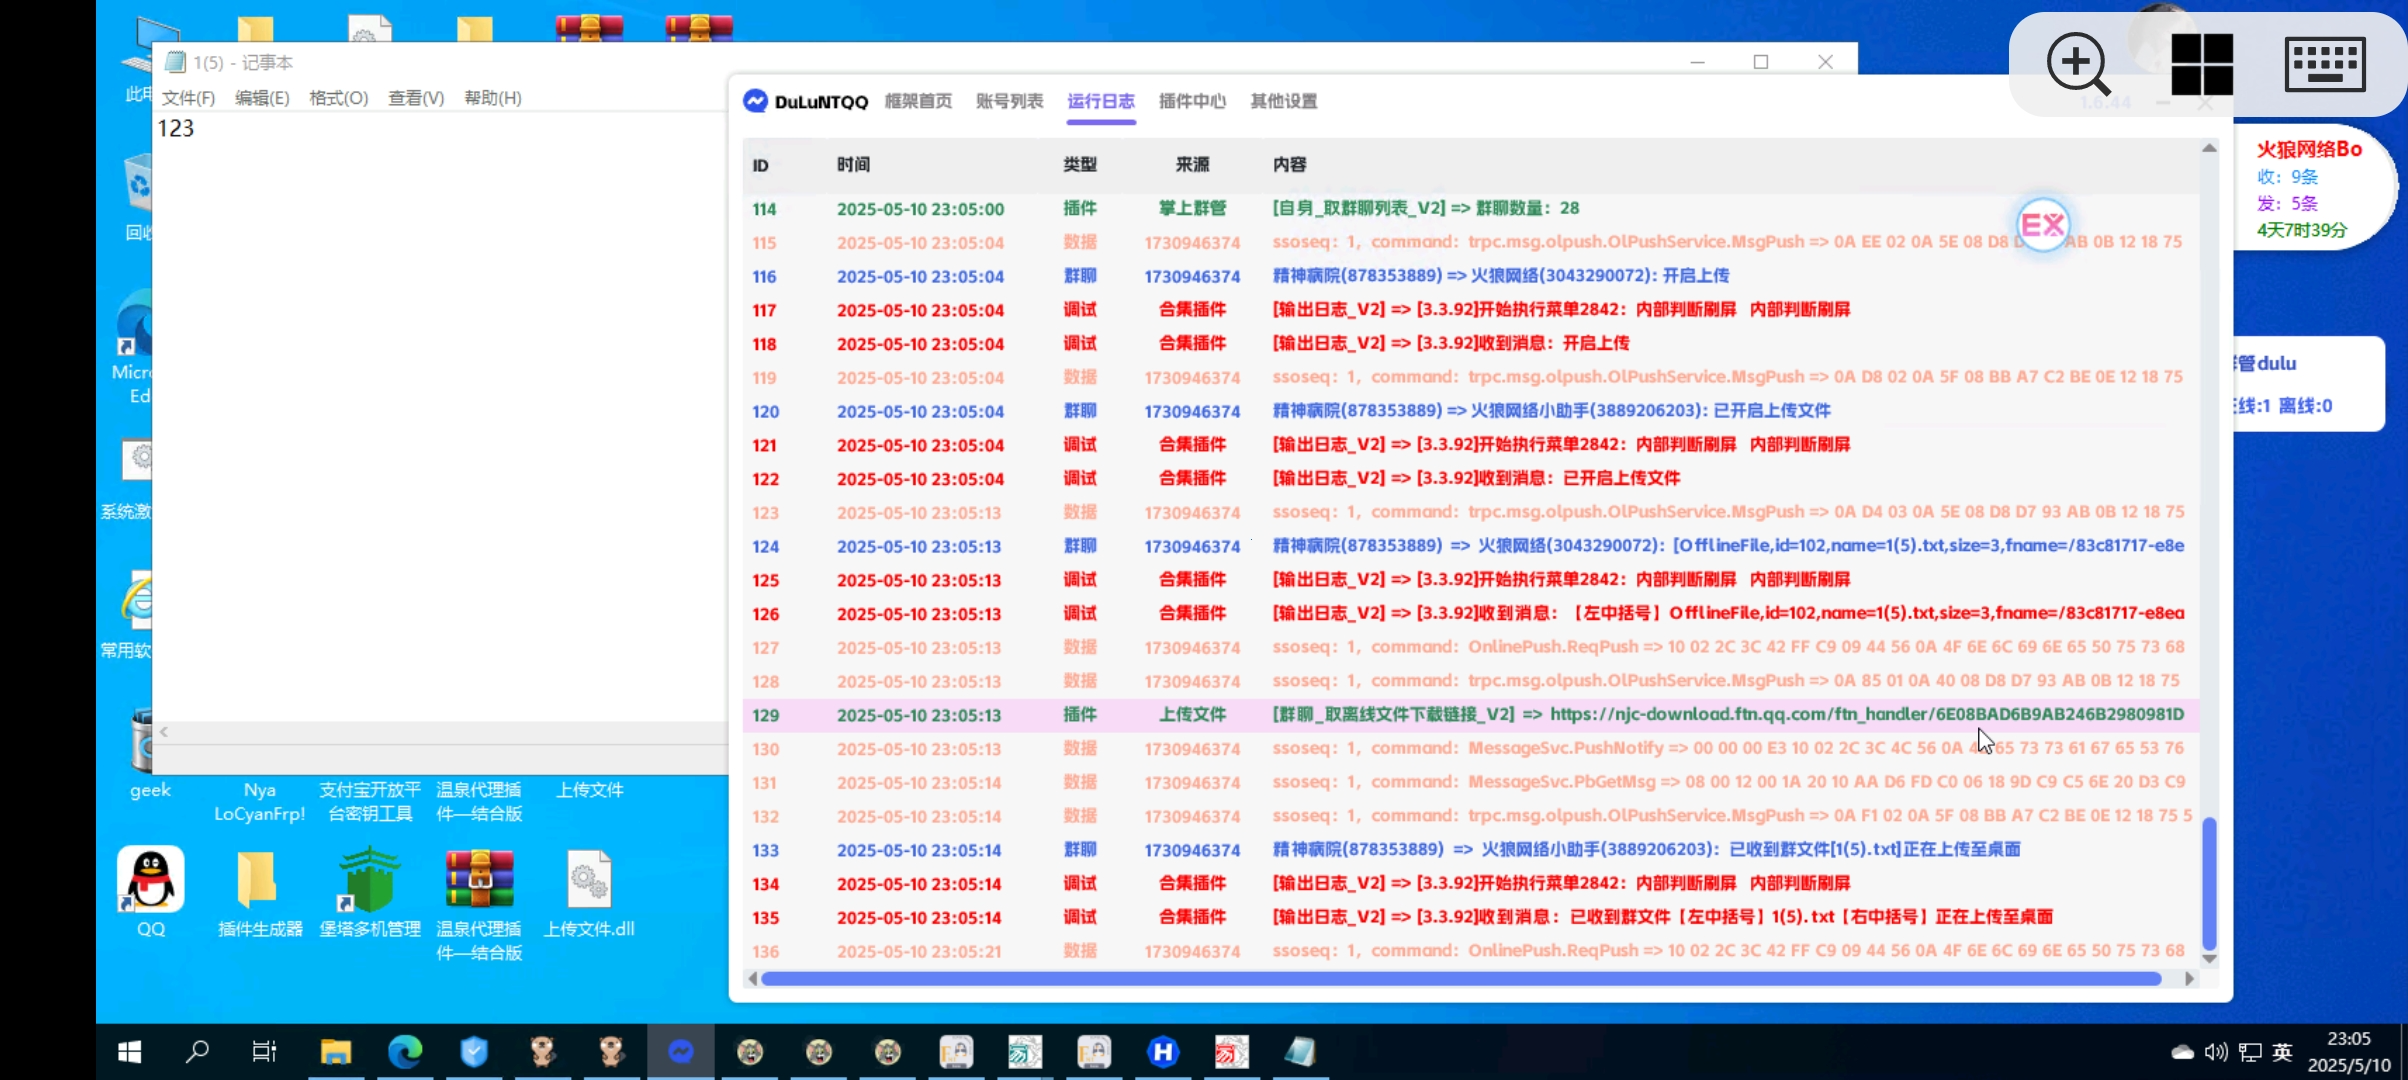The image size is (2408, 1080).
Task: Open 堡塔多机管理 desktop shortcut
Action: tap(370, 882)
